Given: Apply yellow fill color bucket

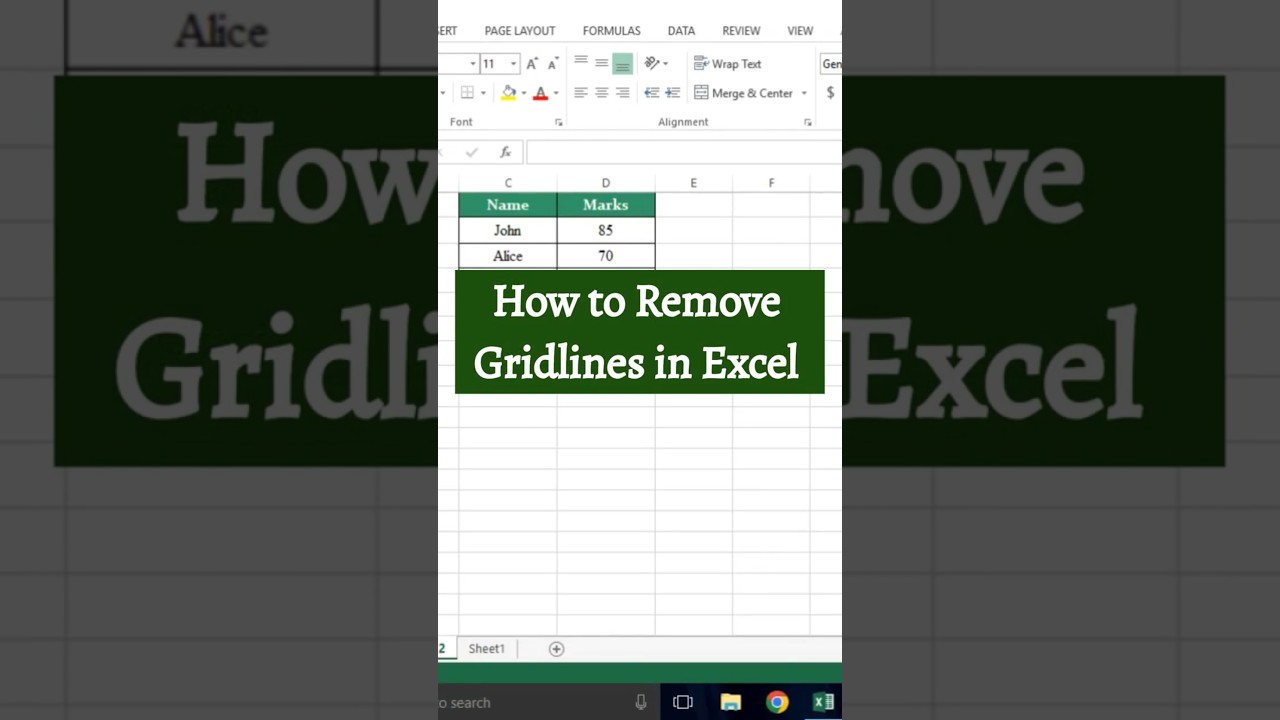Looking at the screenshot, I should point(509,93).
